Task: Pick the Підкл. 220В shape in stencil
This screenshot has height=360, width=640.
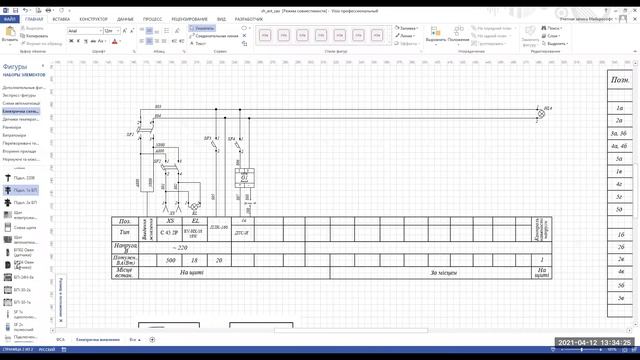Action: pyautogui.click(x=20, y=178)
